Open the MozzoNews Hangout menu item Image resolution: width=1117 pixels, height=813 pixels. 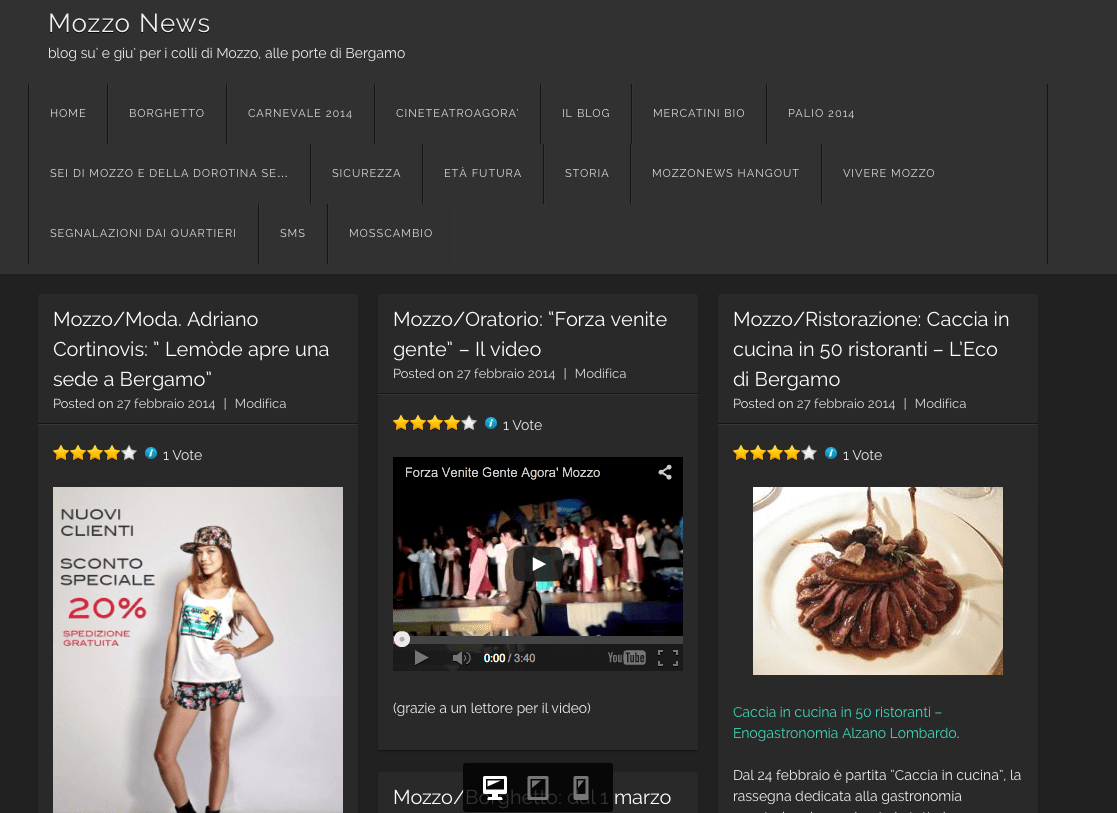click(725, 174)
